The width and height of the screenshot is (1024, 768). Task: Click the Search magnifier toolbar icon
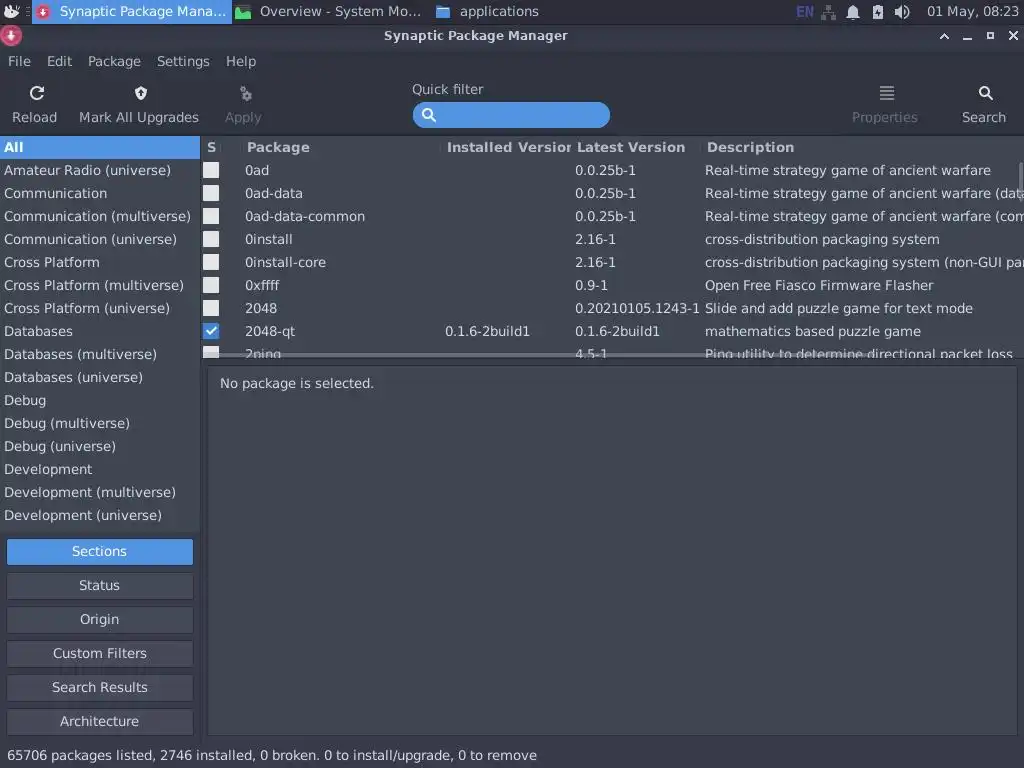click(985, 93)
